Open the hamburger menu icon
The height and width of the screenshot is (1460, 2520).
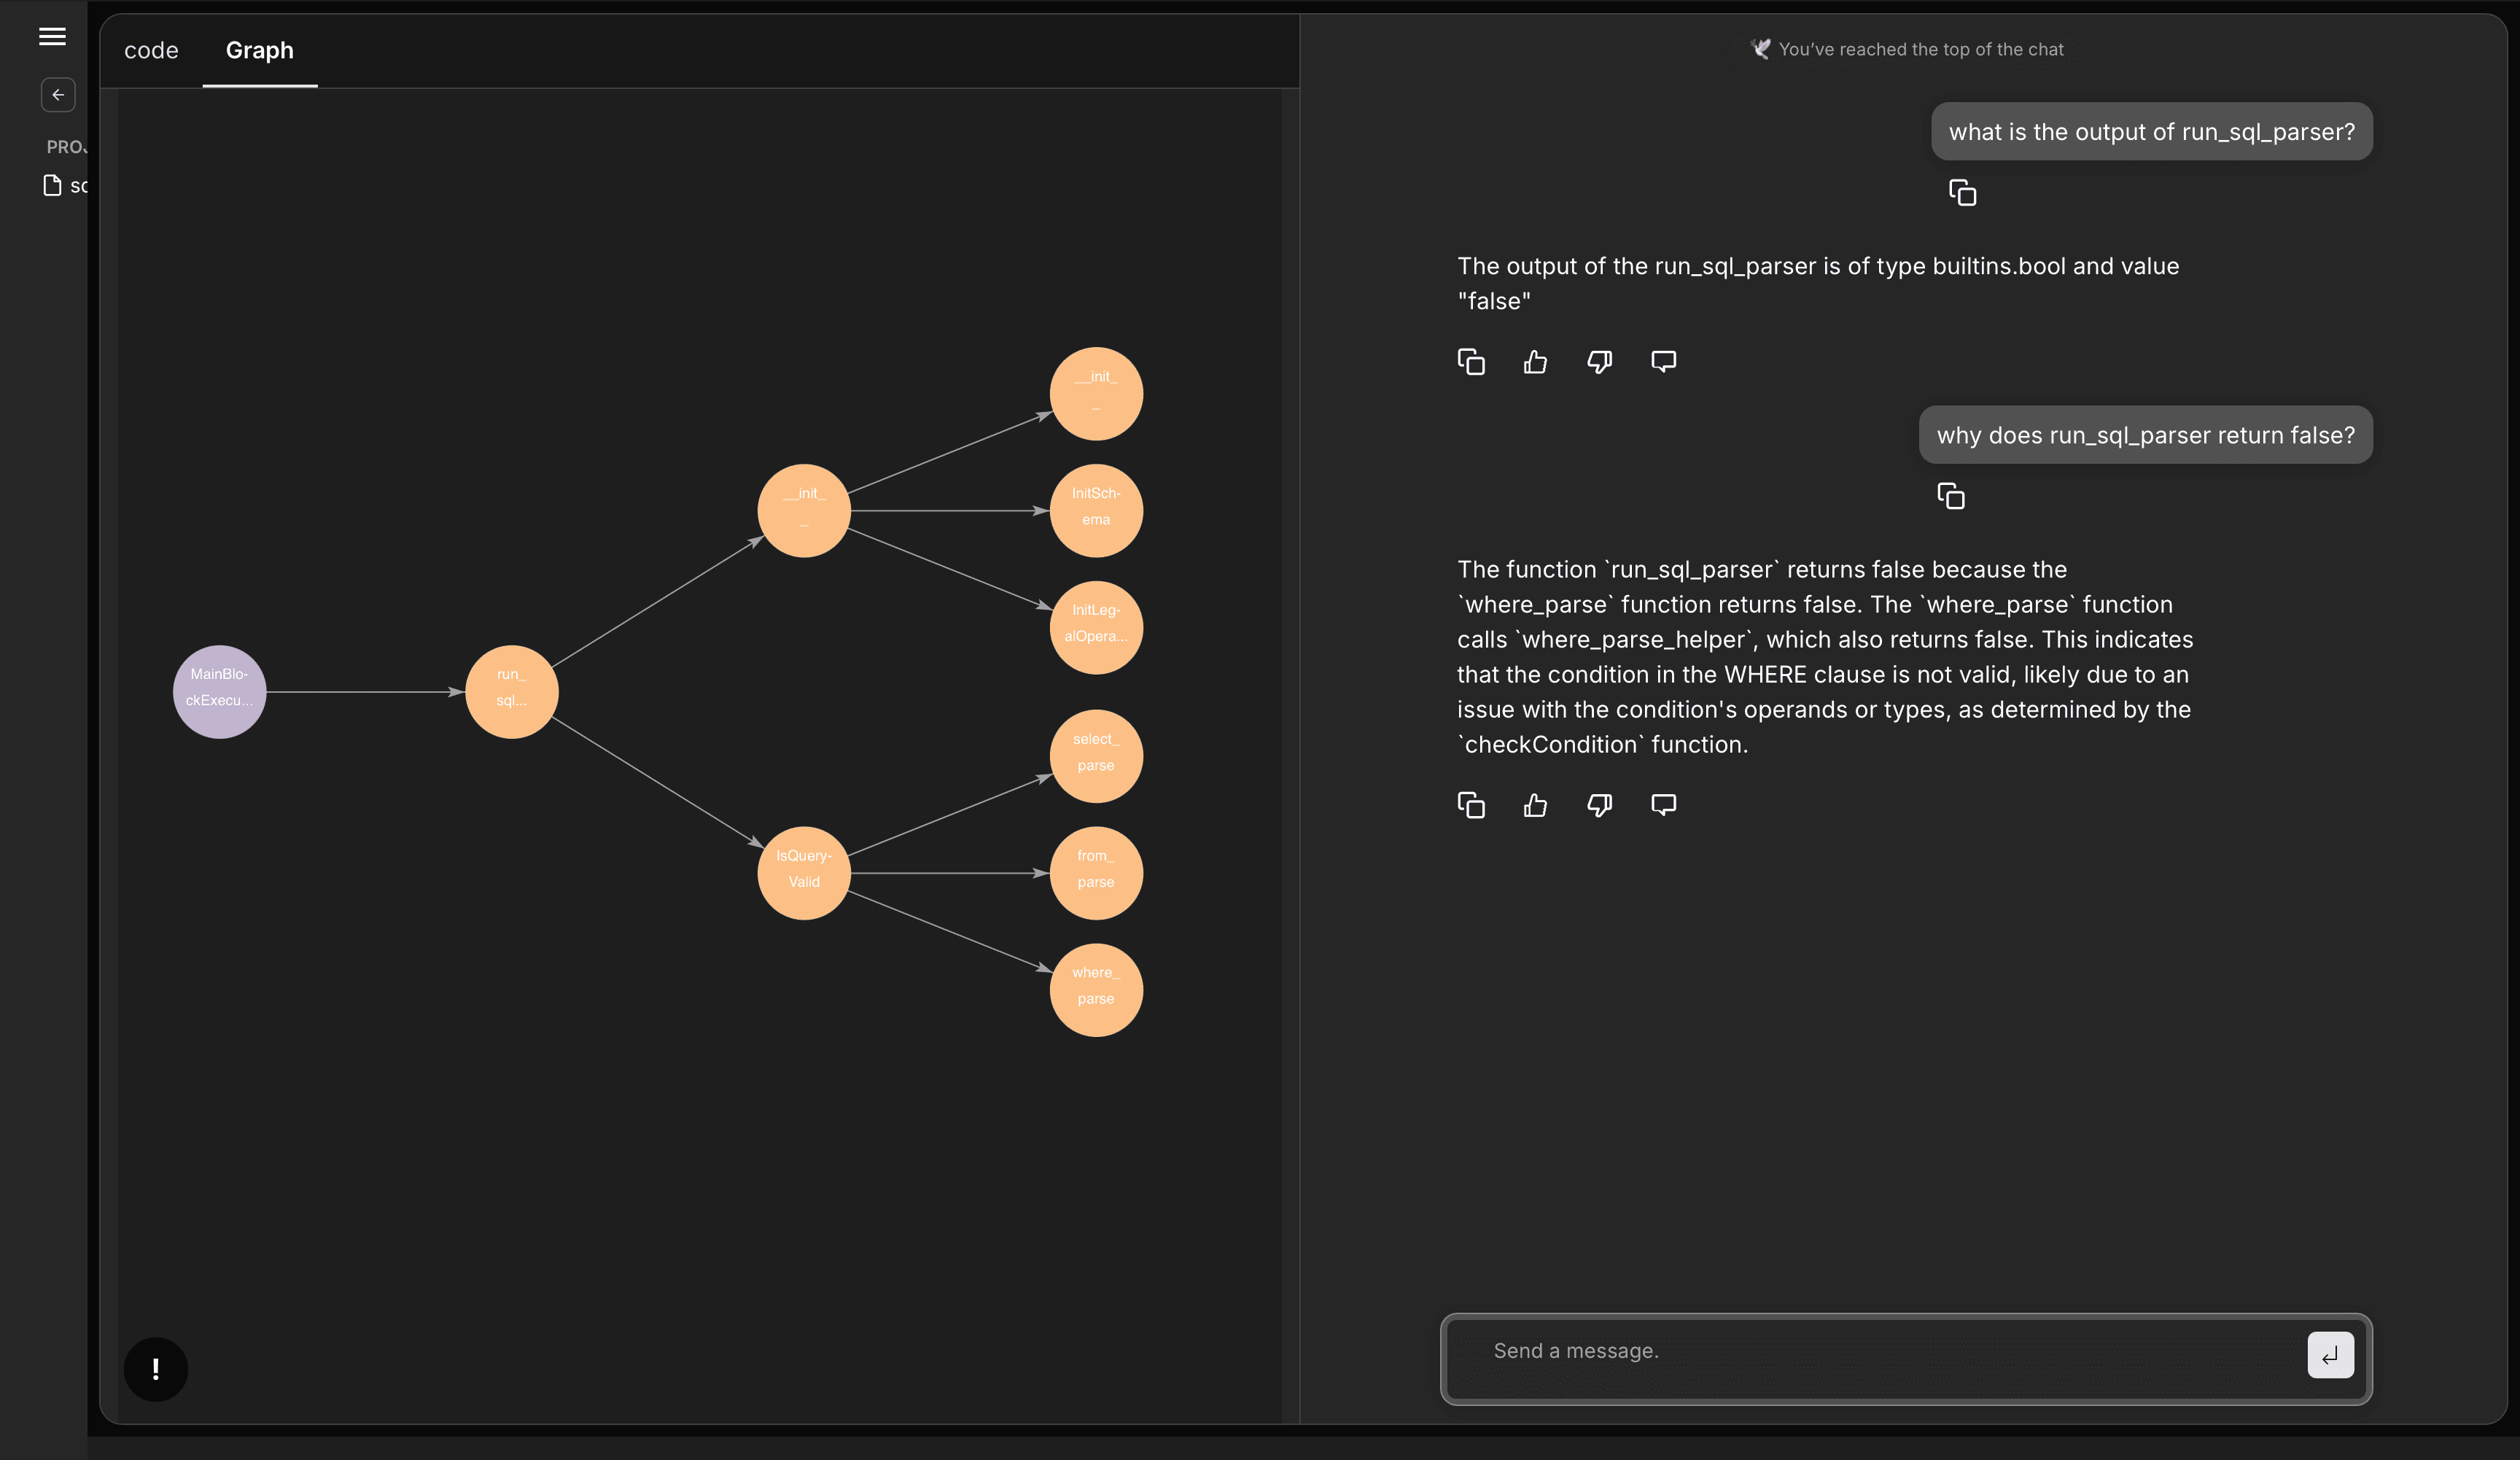[x=52, y=37]
